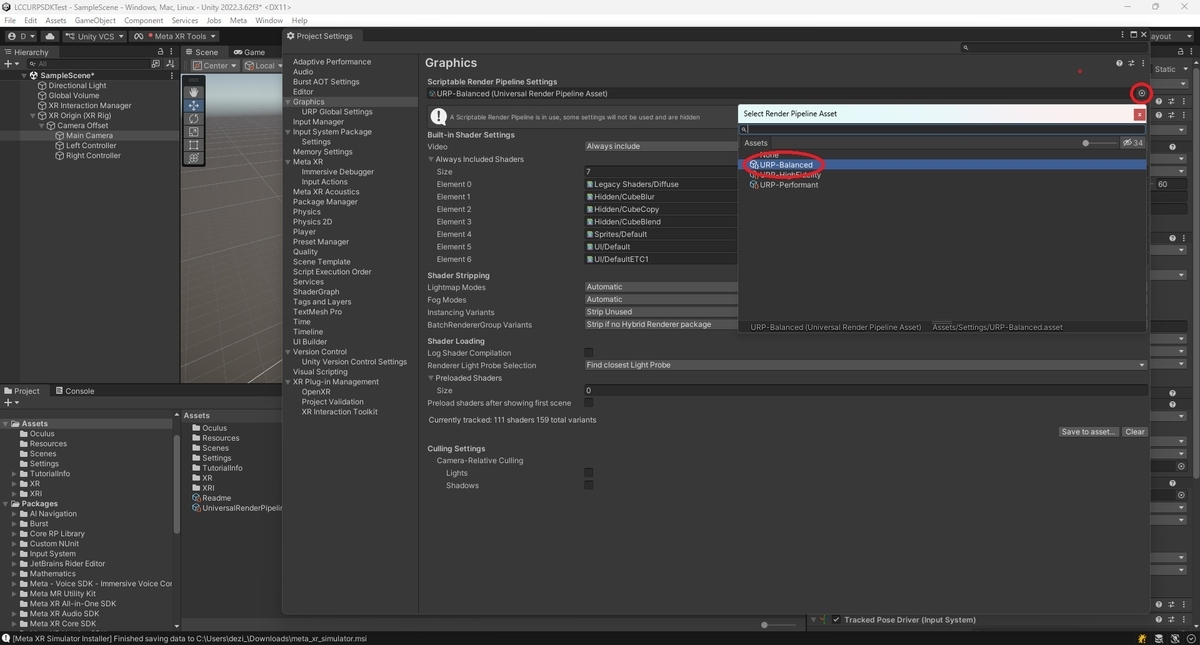This screenshot has height=645, width=1200.
Task: Select URP Global Settings in the sidebar
Action: click(337, 112)
